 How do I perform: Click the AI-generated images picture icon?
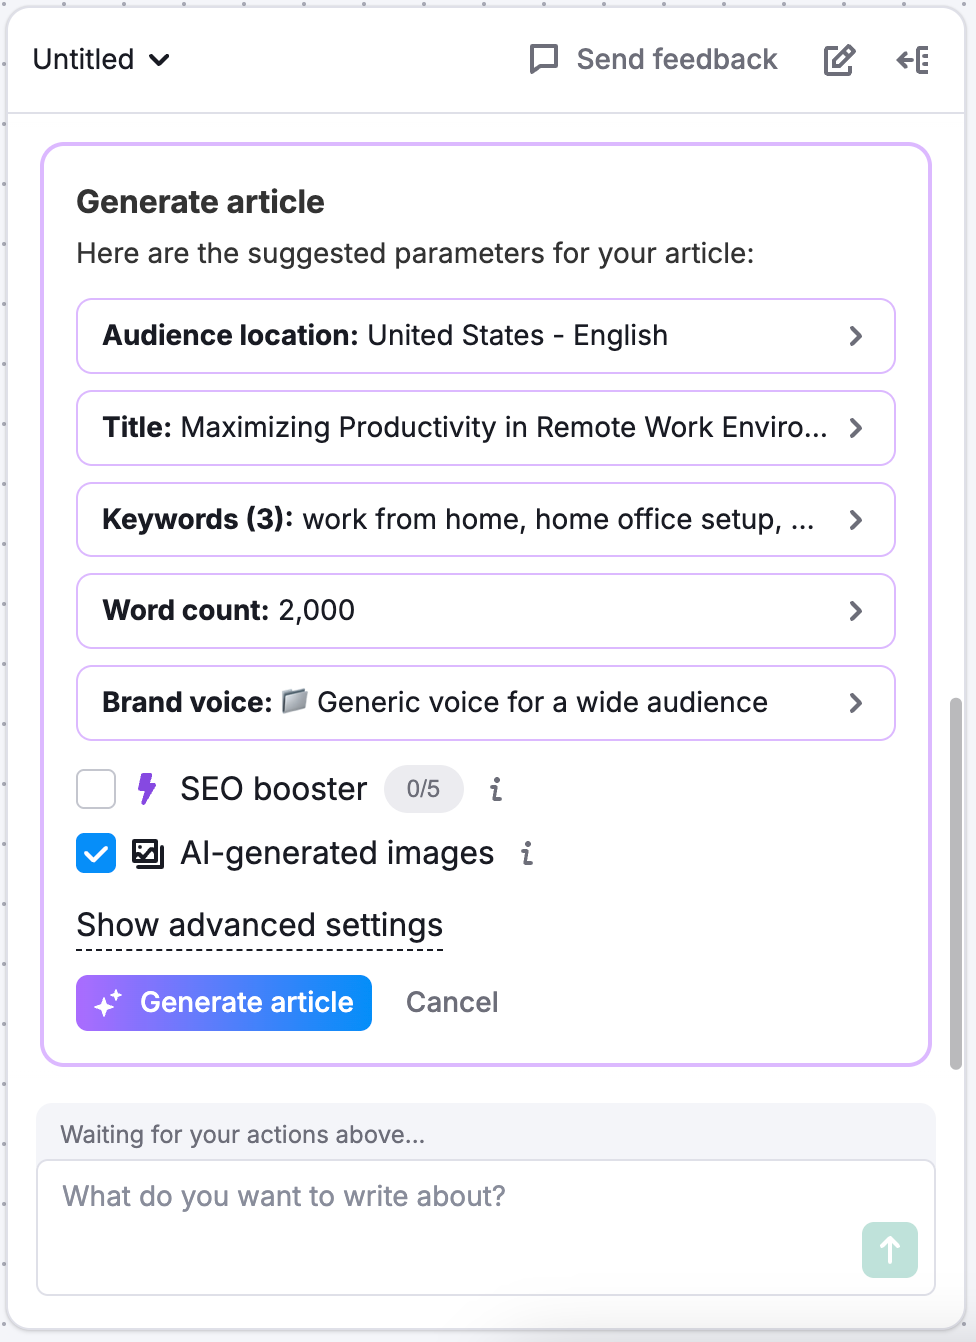[148, 853]
